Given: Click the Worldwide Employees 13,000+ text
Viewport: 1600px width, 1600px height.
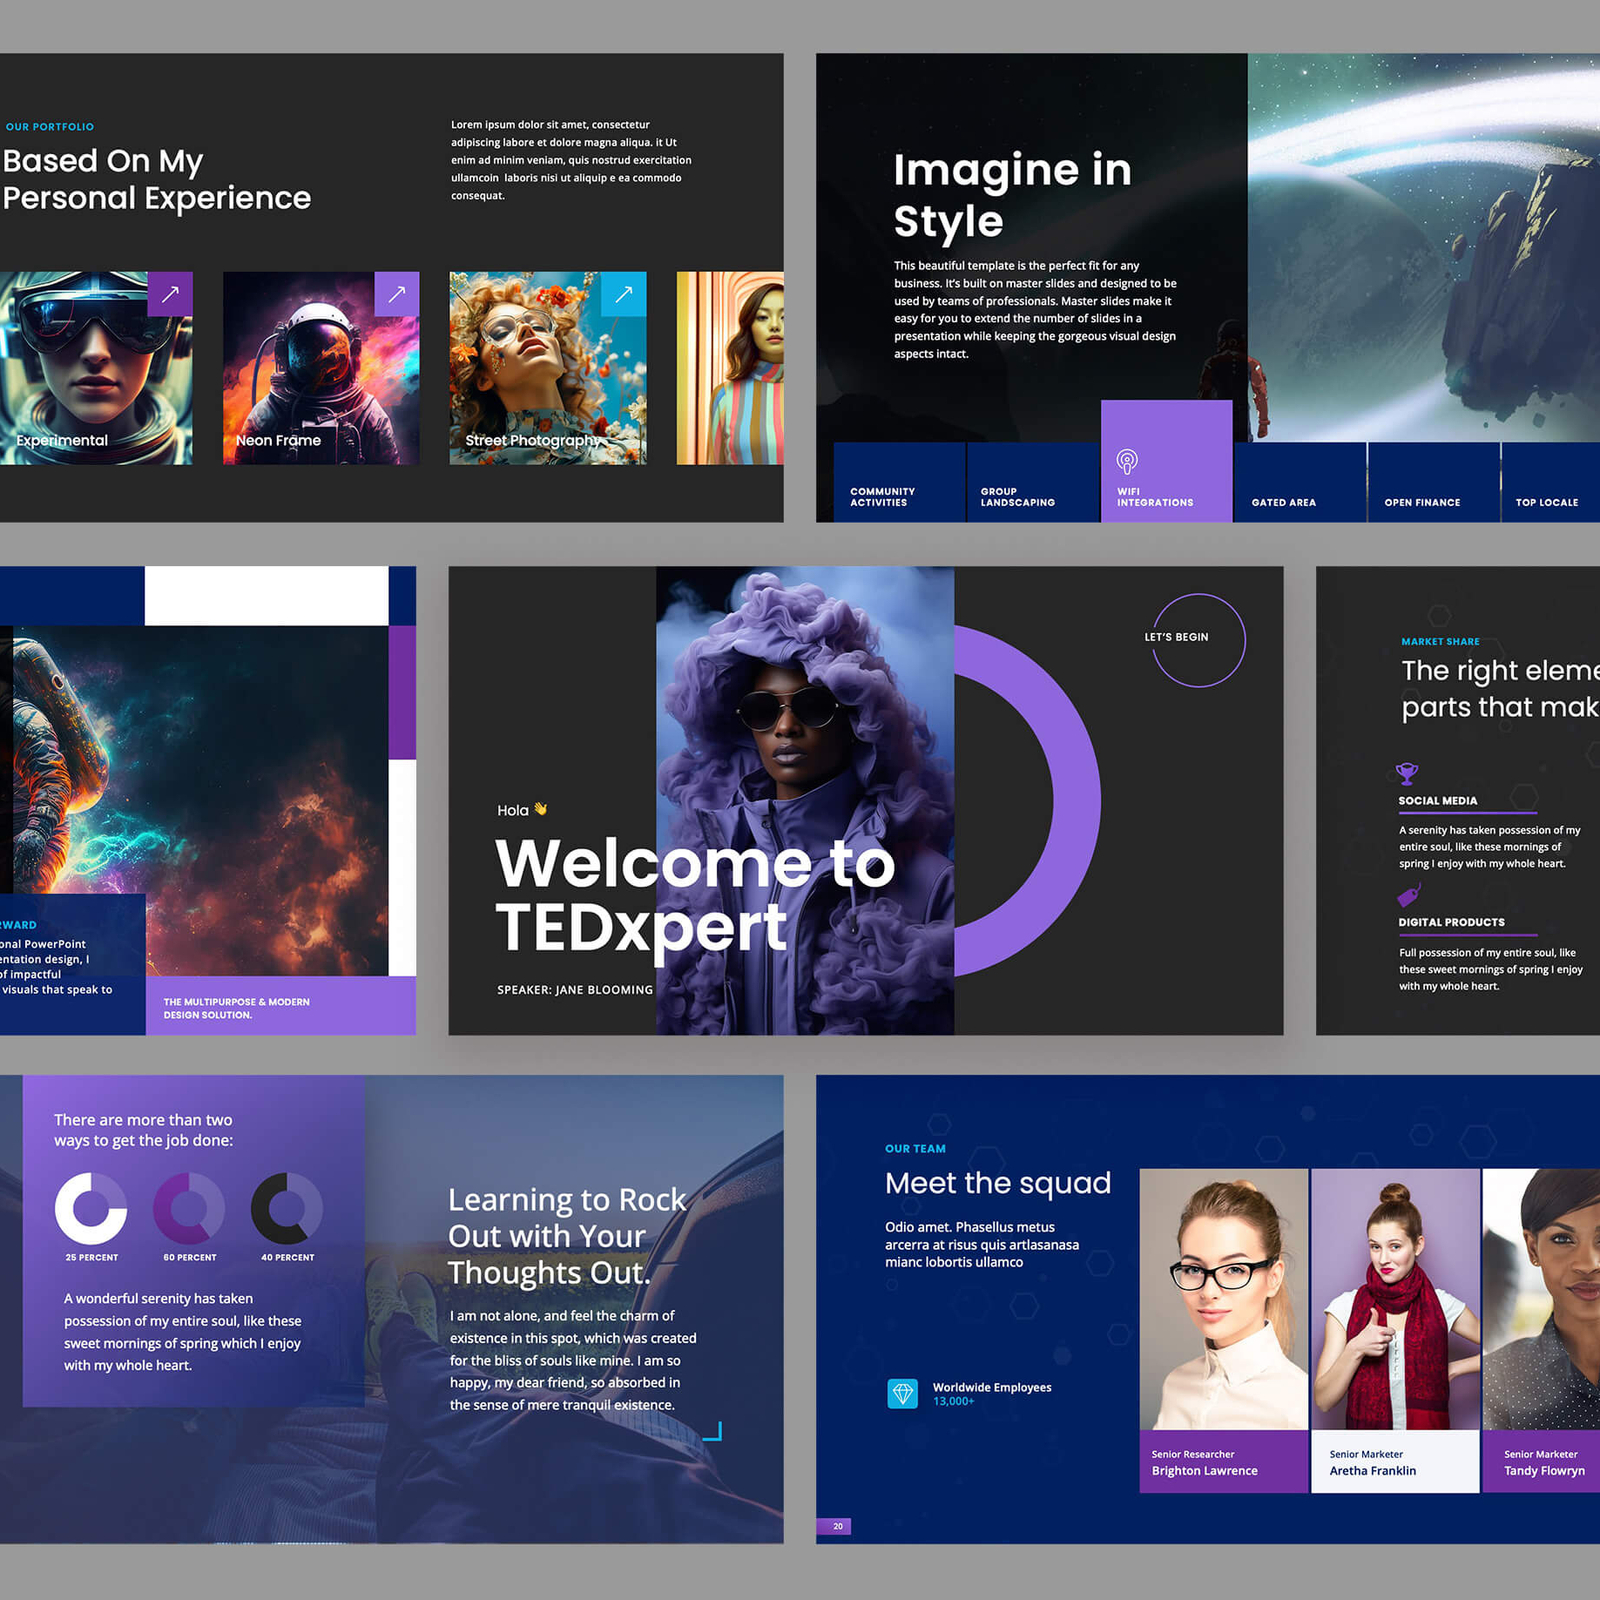Looking at the screenshot, I should coord(992,1394).
